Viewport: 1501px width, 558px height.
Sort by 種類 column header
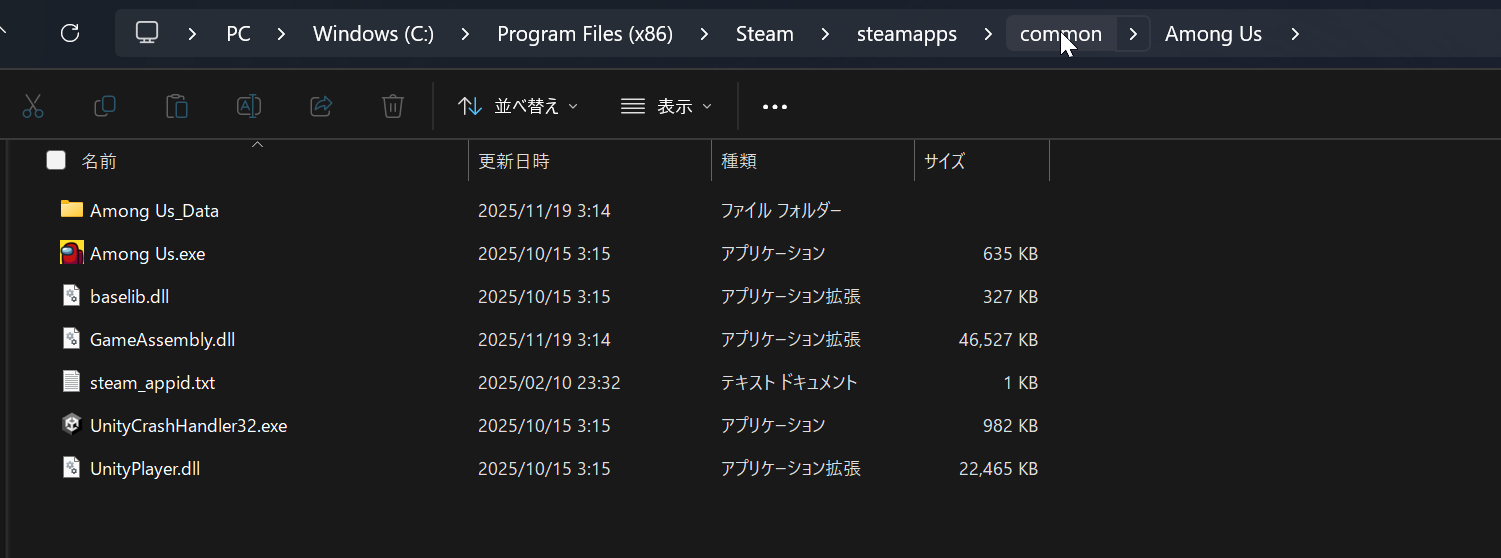(738, 160)
